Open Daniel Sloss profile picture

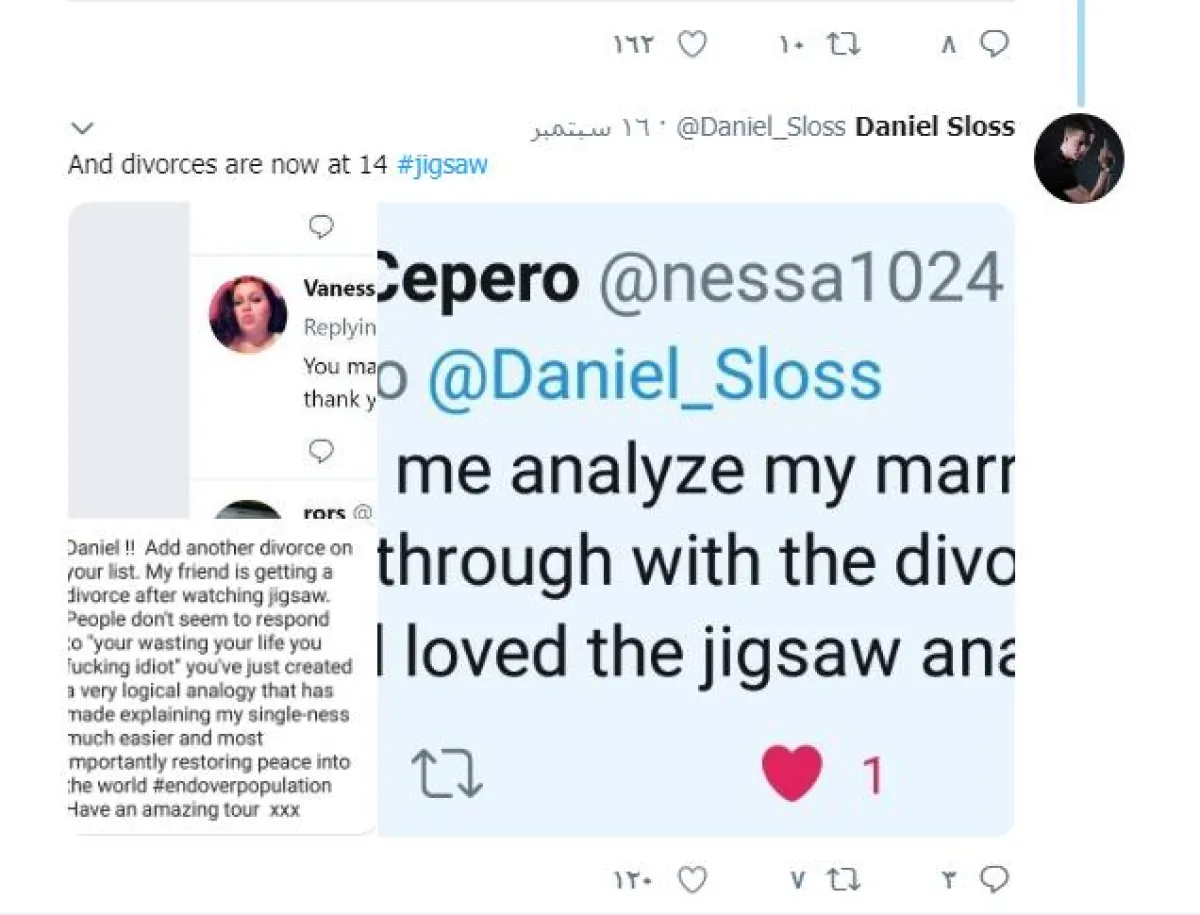(1079, 159)
